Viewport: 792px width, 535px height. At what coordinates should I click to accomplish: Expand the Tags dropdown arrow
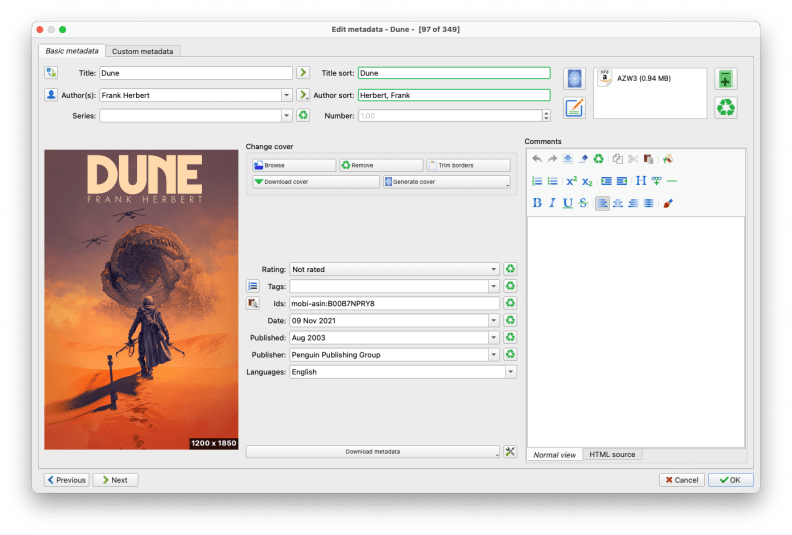tap(493, 286)
